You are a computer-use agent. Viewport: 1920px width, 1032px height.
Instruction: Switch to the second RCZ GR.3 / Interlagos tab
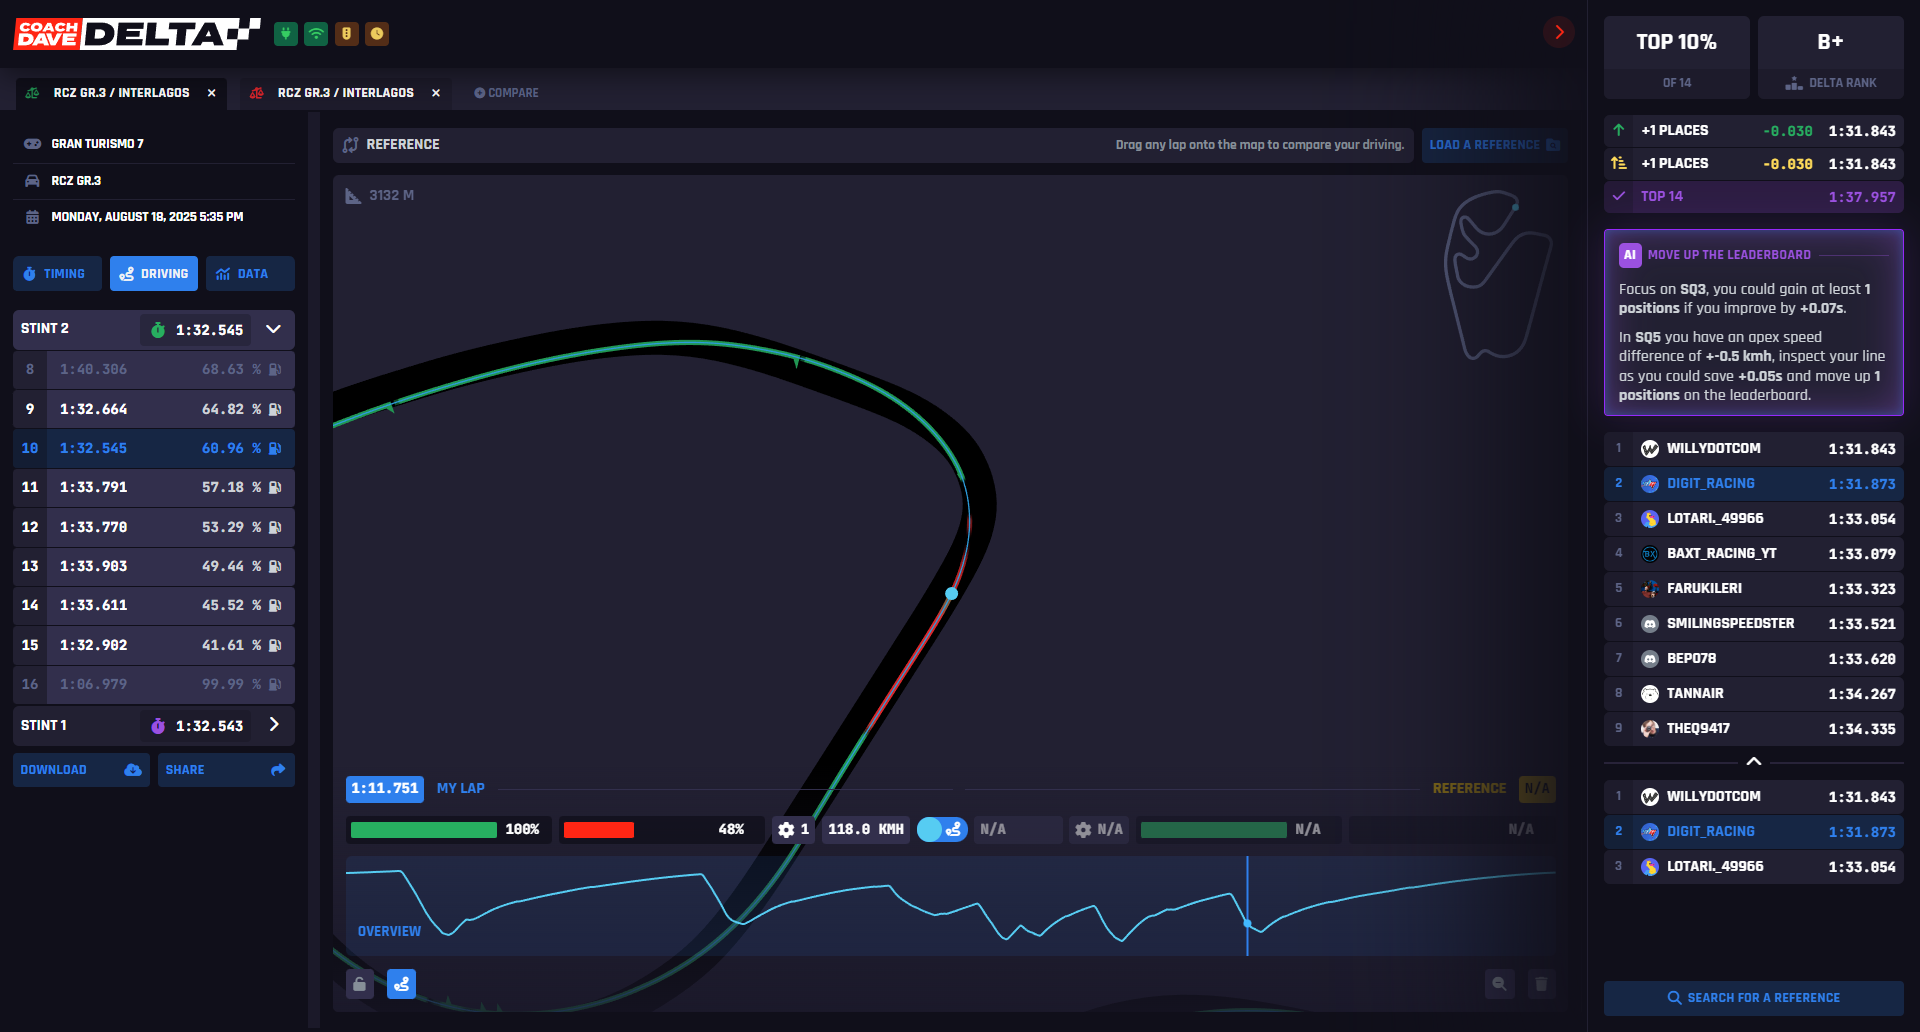point(345,93)
